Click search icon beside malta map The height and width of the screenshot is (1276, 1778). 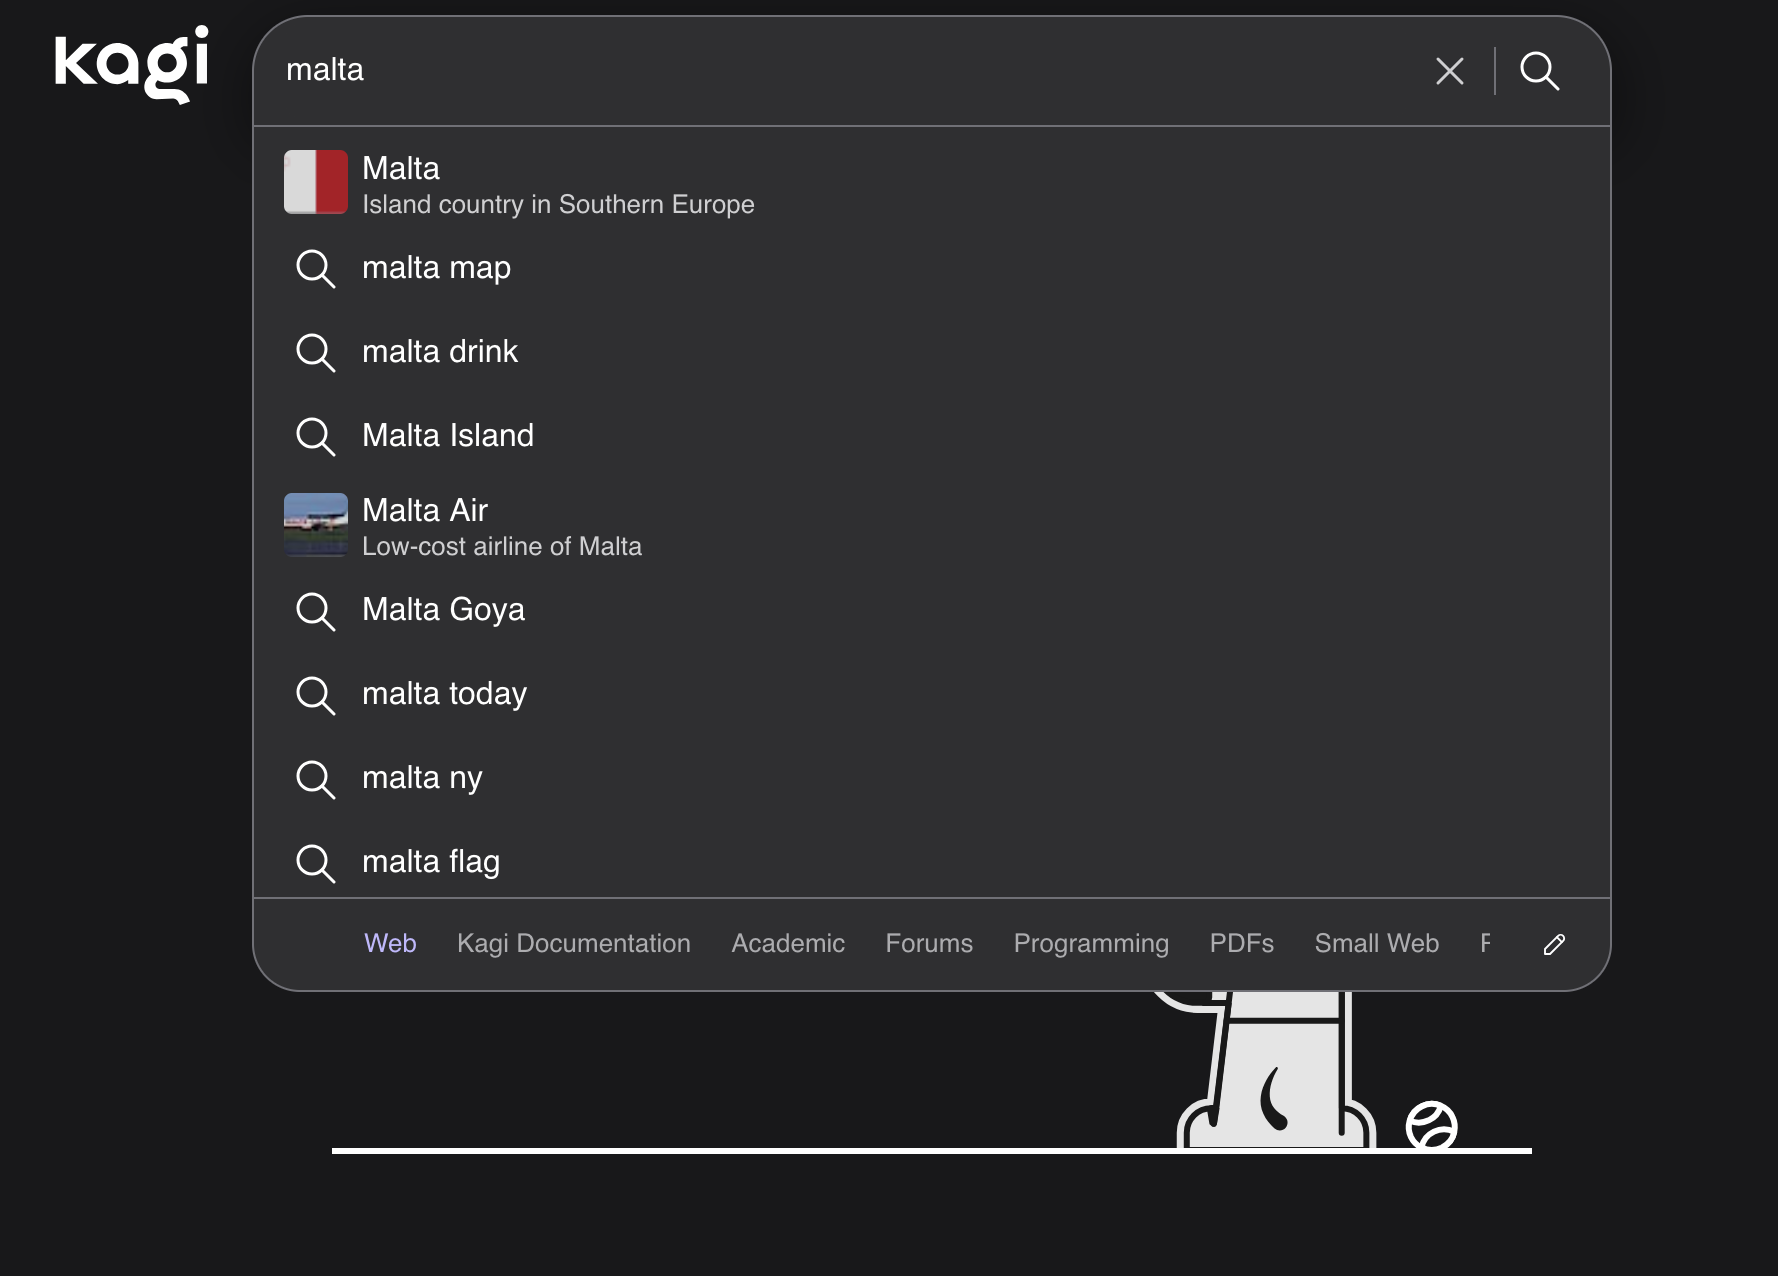click(316, 268)
